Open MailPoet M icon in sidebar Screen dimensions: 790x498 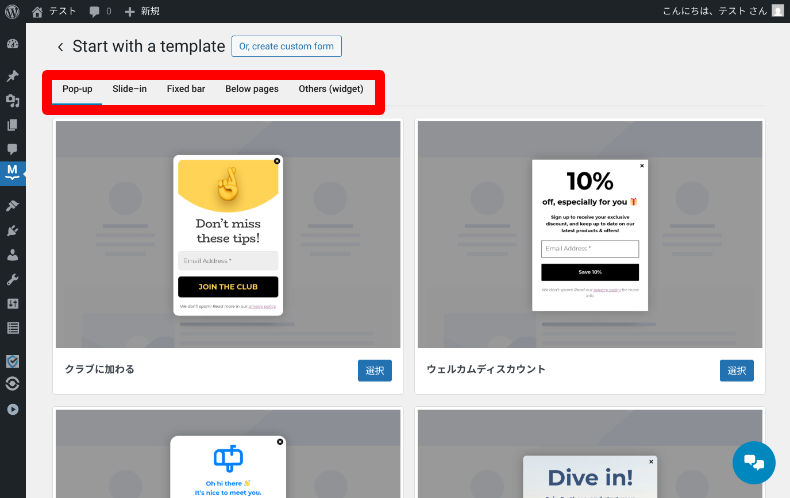[13, 173]
